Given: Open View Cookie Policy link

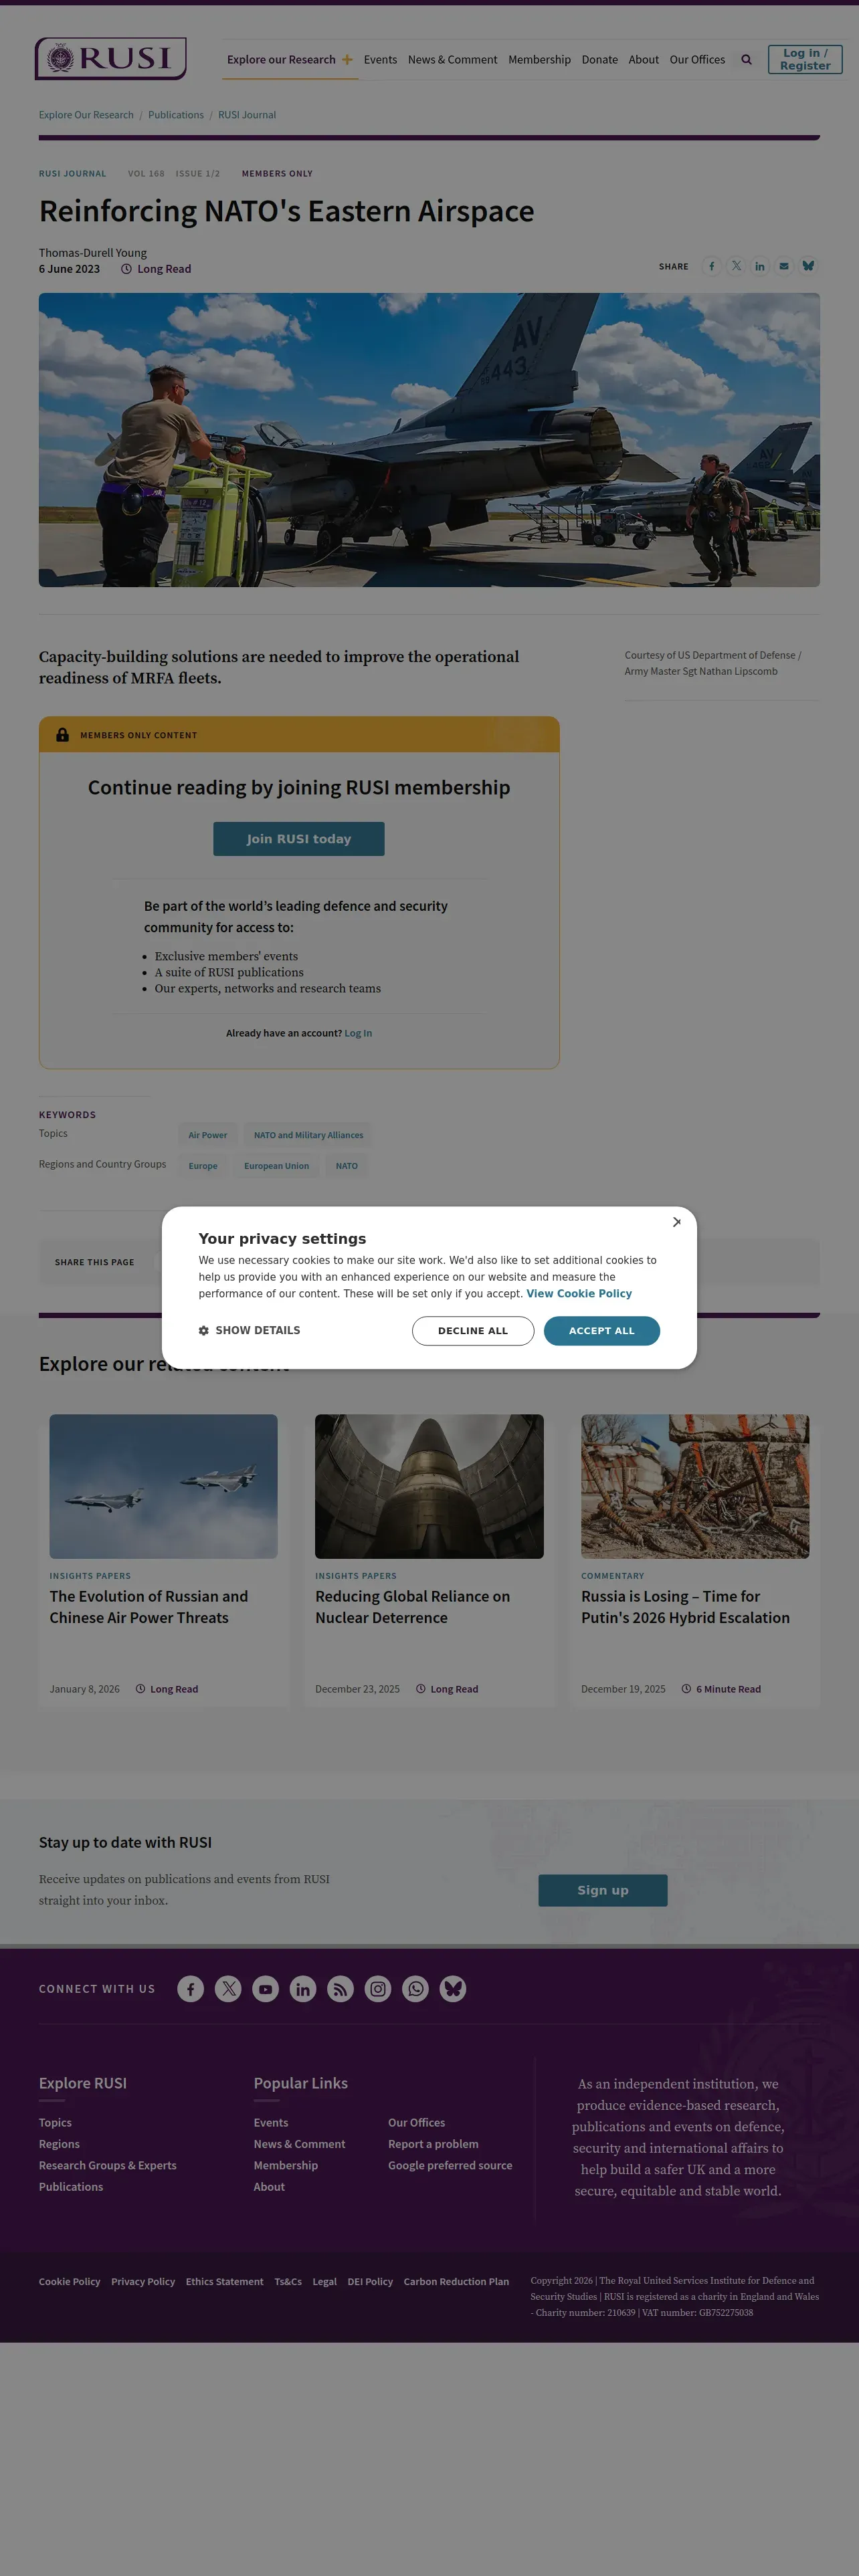Looking at the screenshot, I should 579,1294.
